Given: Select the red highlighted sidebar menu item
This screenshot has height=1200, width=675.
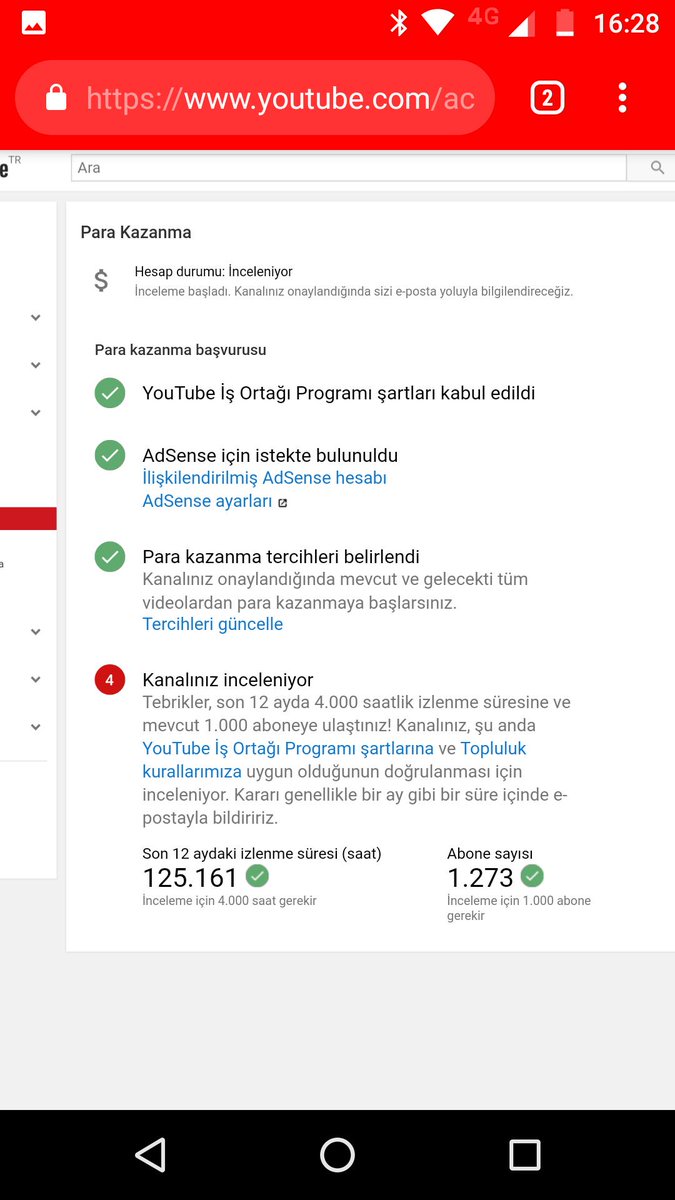Looking at the screenshot, I should [28, 518].
